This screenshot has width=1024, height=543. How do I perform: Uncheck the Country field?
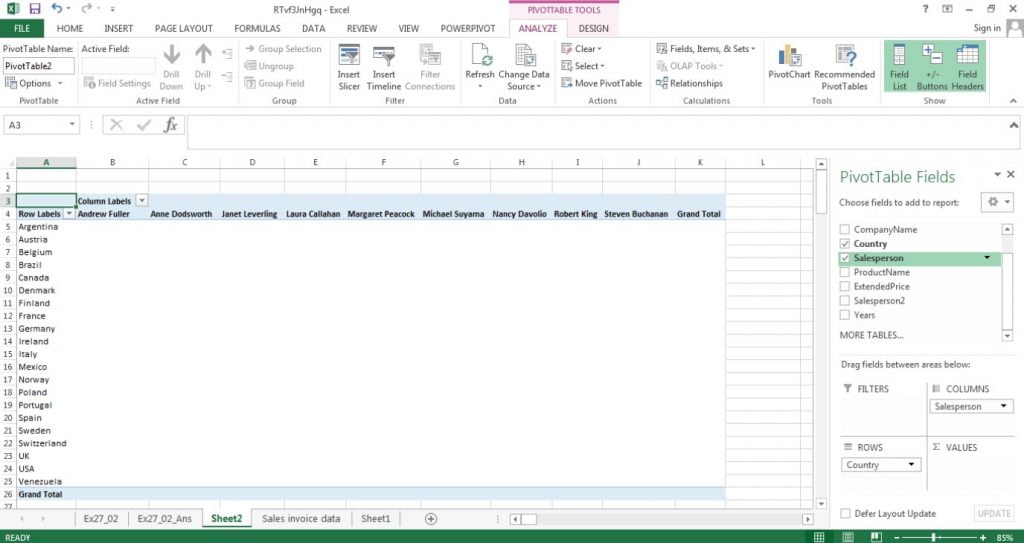tap(844, 244)
